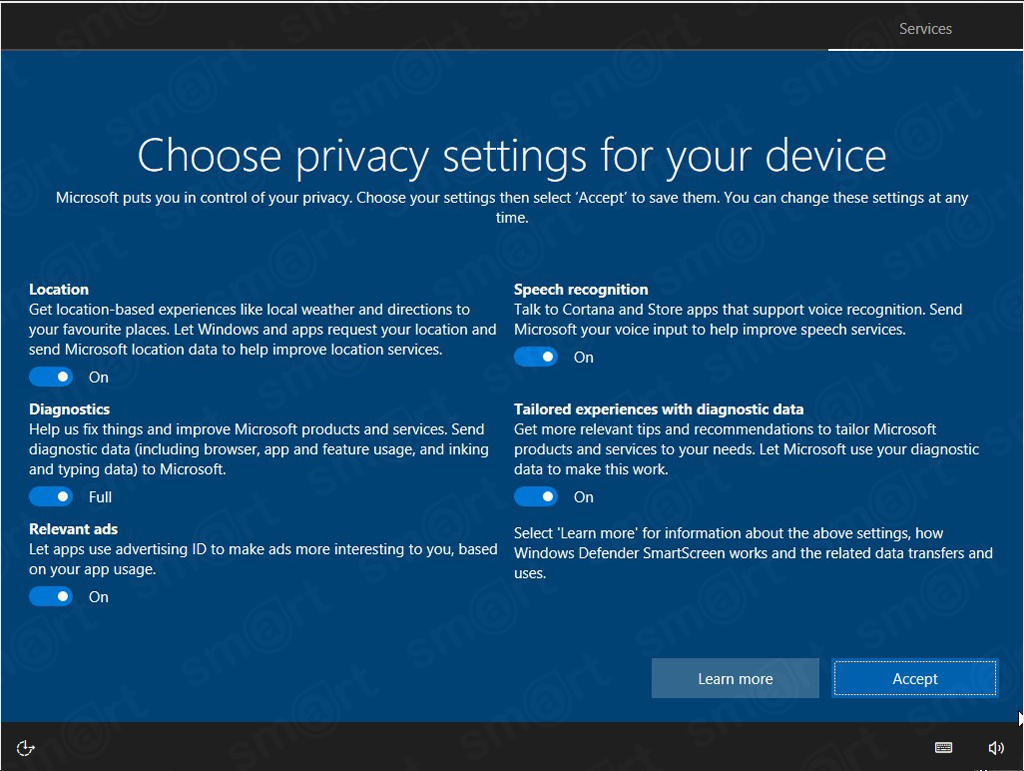Click the Windows Defender SmartScreen note text
The width and height of the screenshot is (1024, 771).
click(x=753, y=553)
